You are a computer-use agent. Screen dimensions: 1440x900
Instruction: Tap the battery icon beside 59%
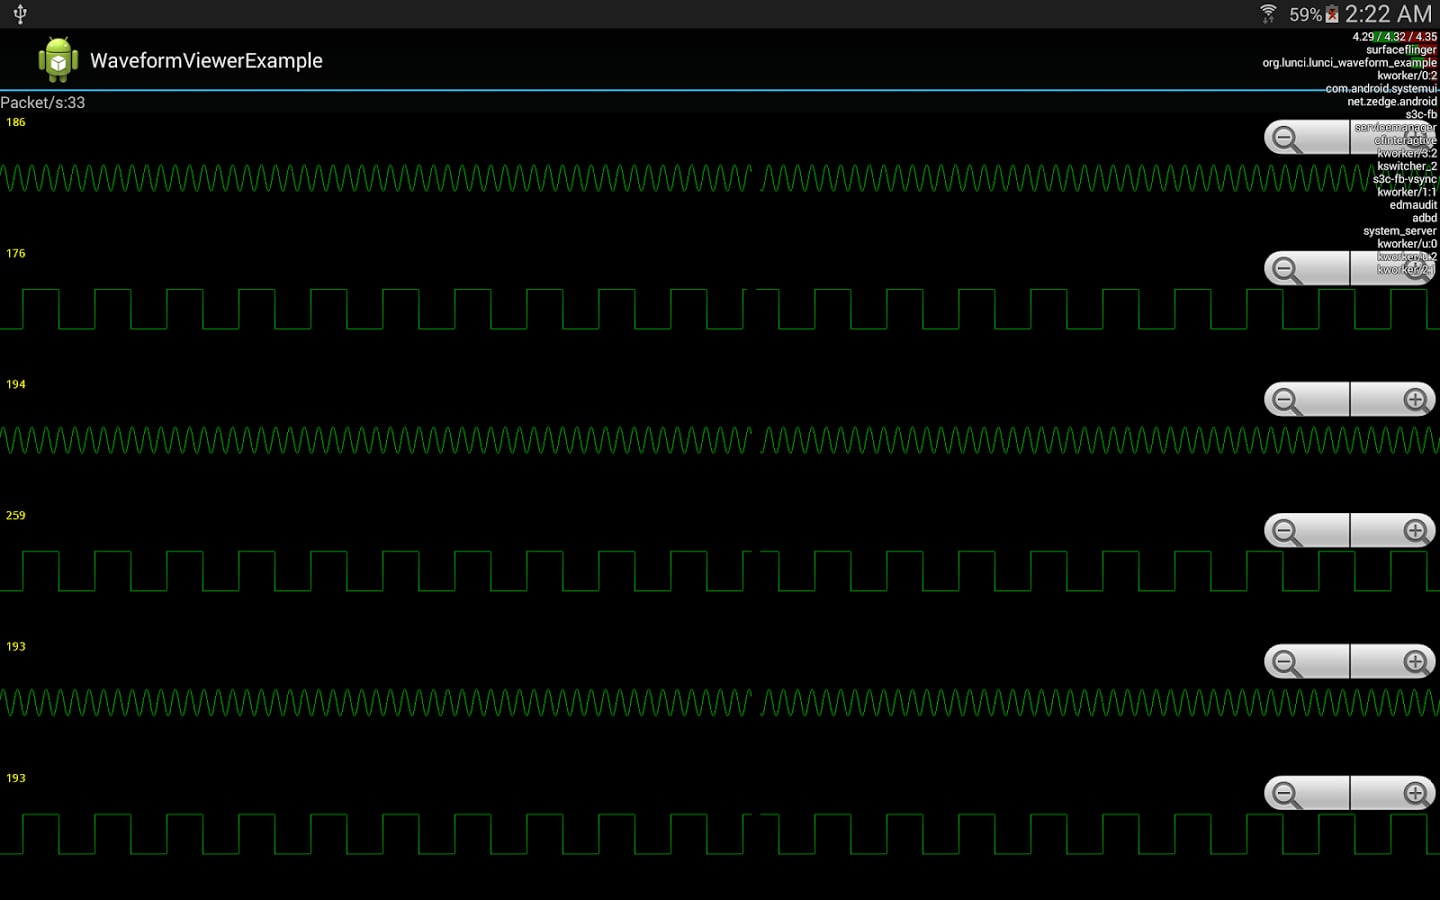1332,14
